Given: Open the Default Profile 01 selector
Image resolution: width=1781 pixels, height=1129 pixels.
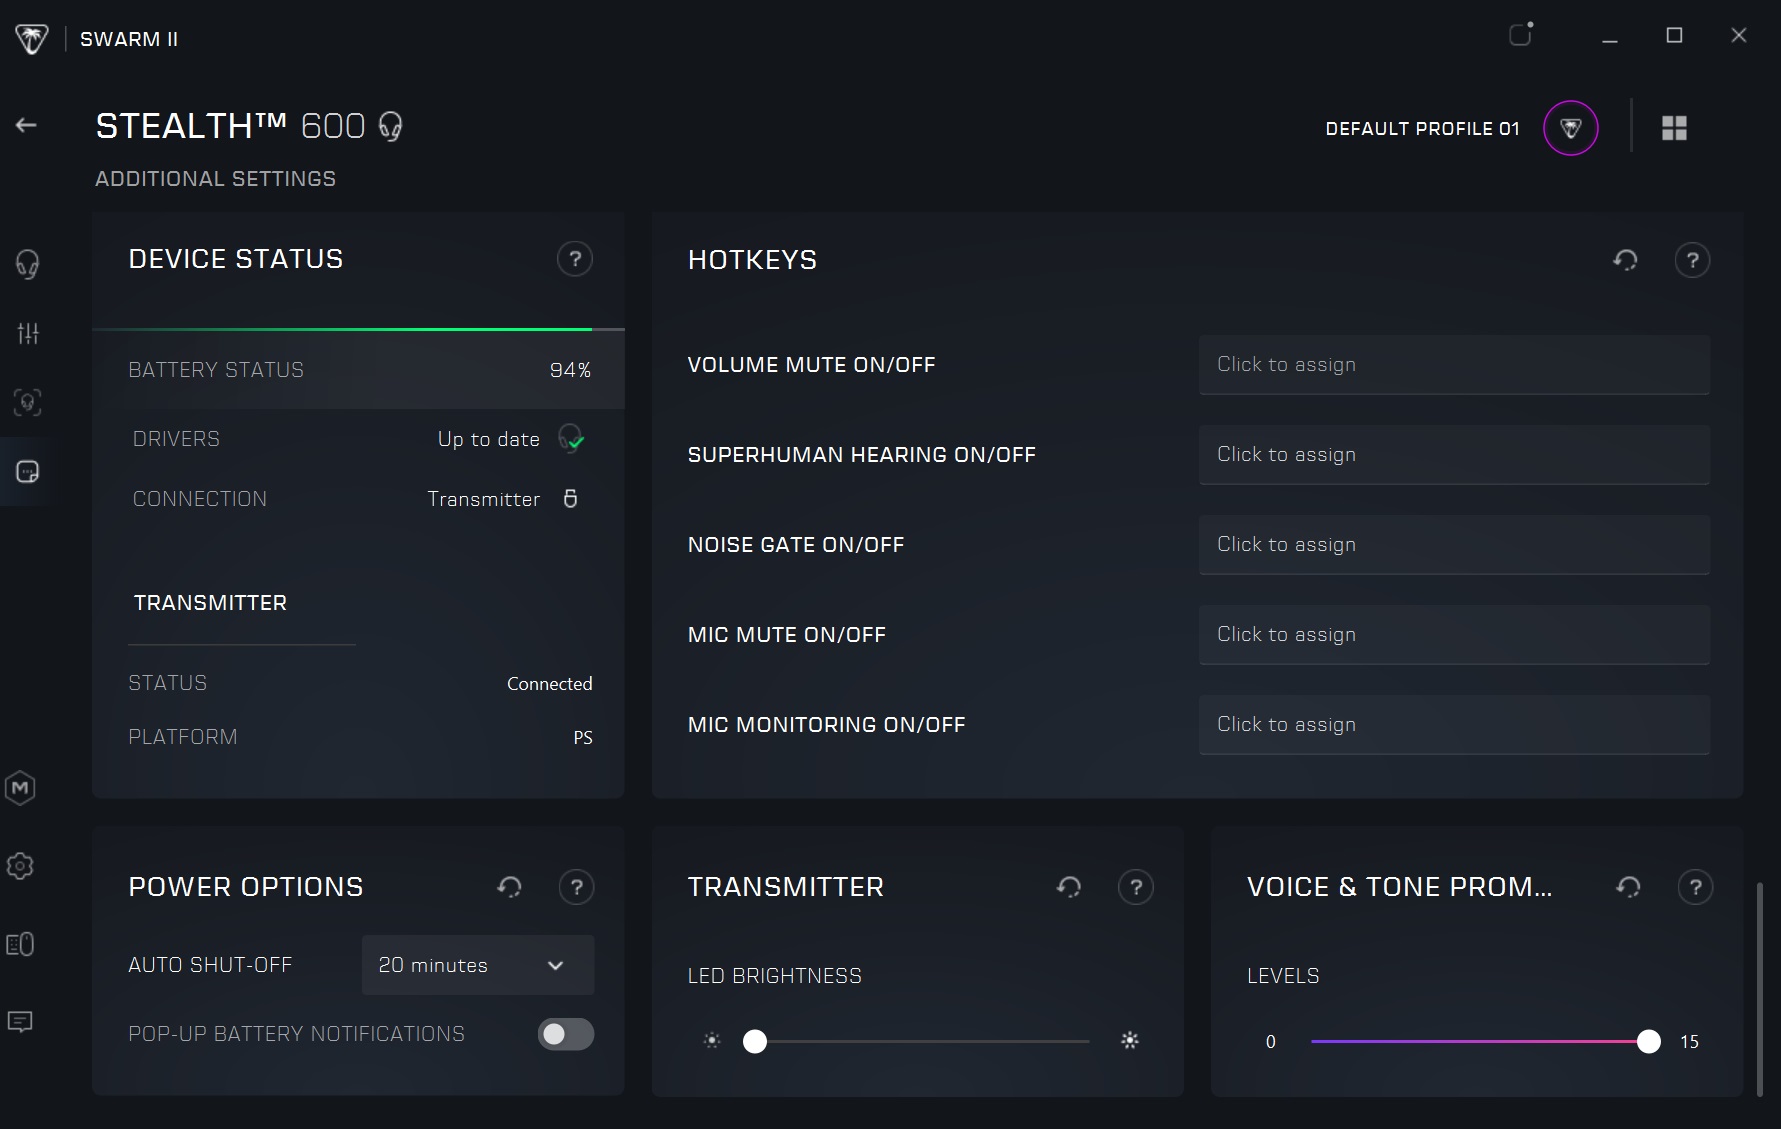Looking at the screenshot, I should (1570, 128).
